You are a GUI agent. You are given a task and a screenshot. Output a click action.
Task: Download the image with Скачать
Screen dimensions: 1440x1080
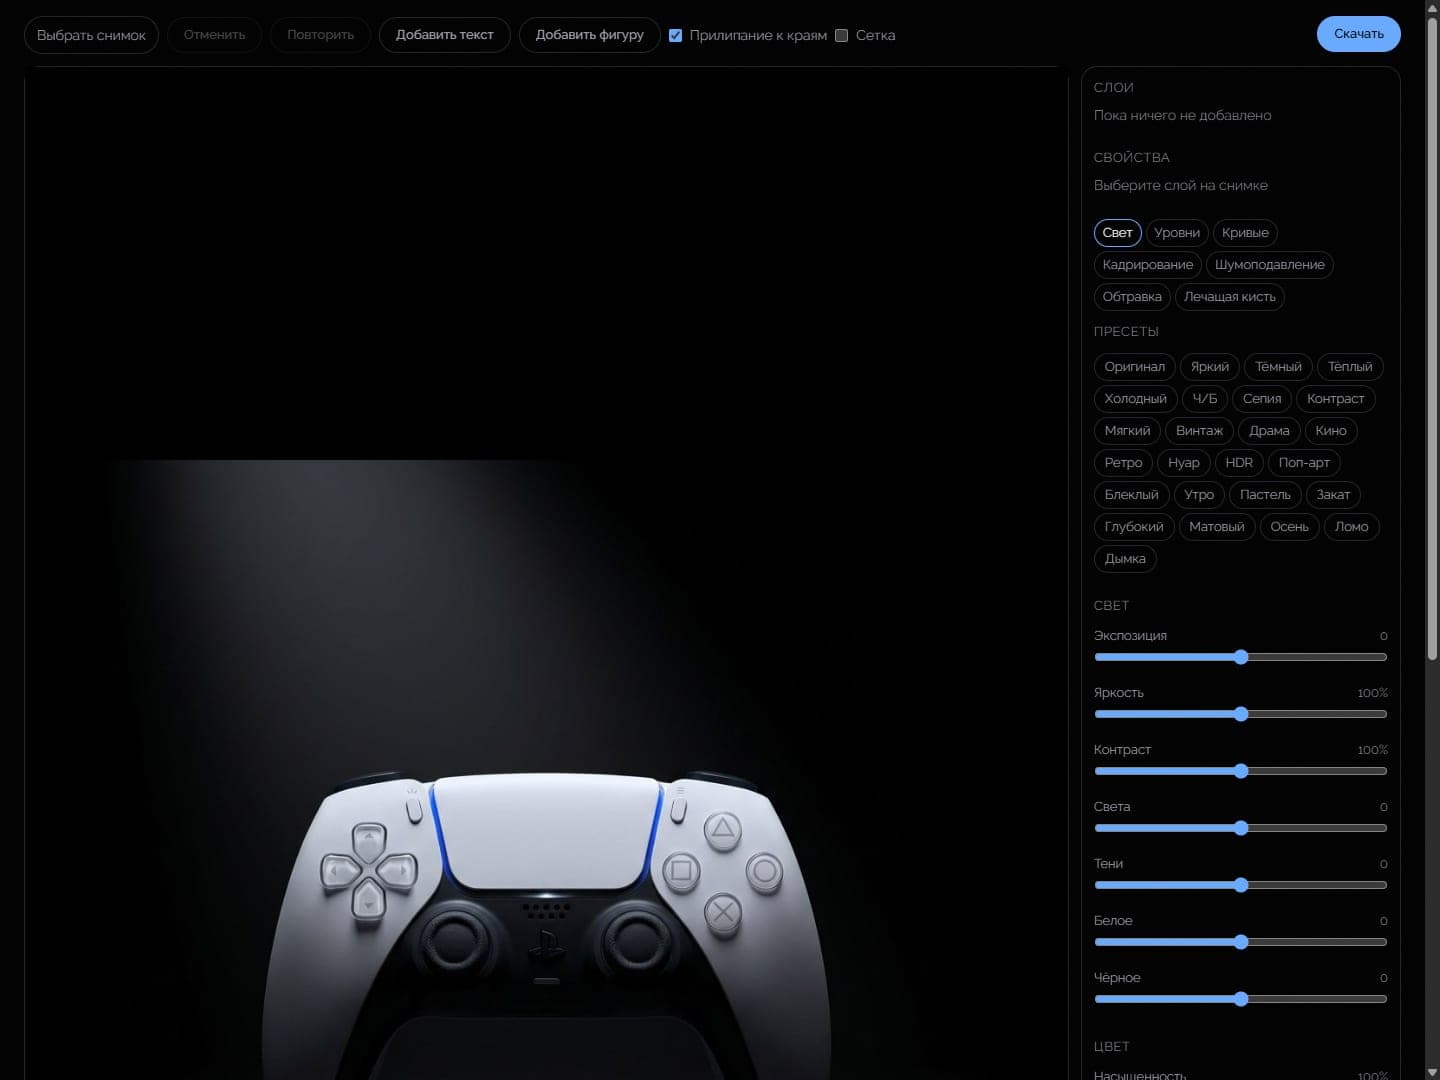(x=1359, y=34)
